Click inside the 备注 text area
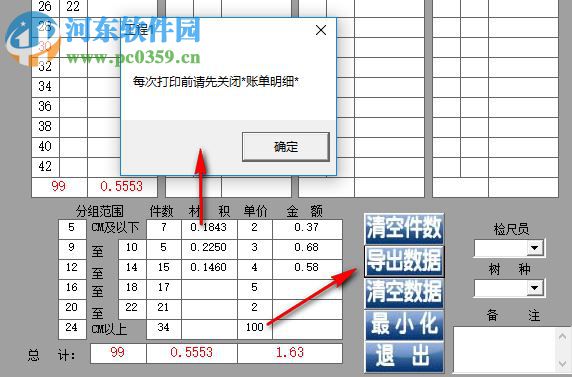This screenshot has height=377, width=572. click(505, 350)
